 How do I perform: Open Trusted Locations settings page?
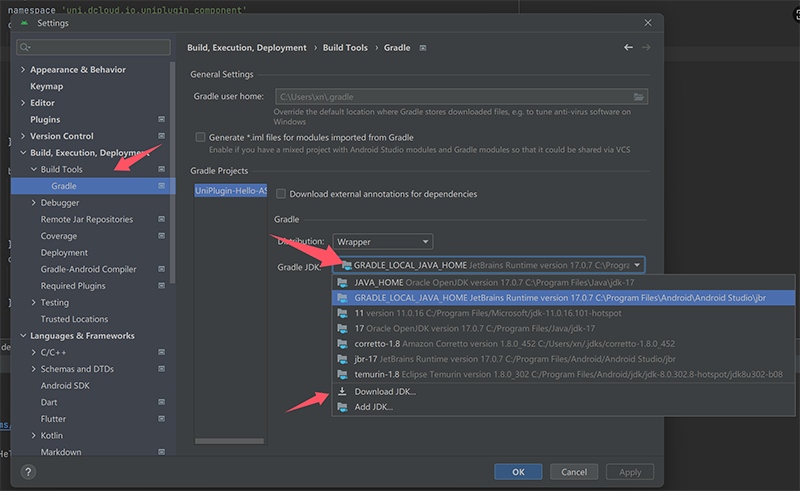(74, 319)
